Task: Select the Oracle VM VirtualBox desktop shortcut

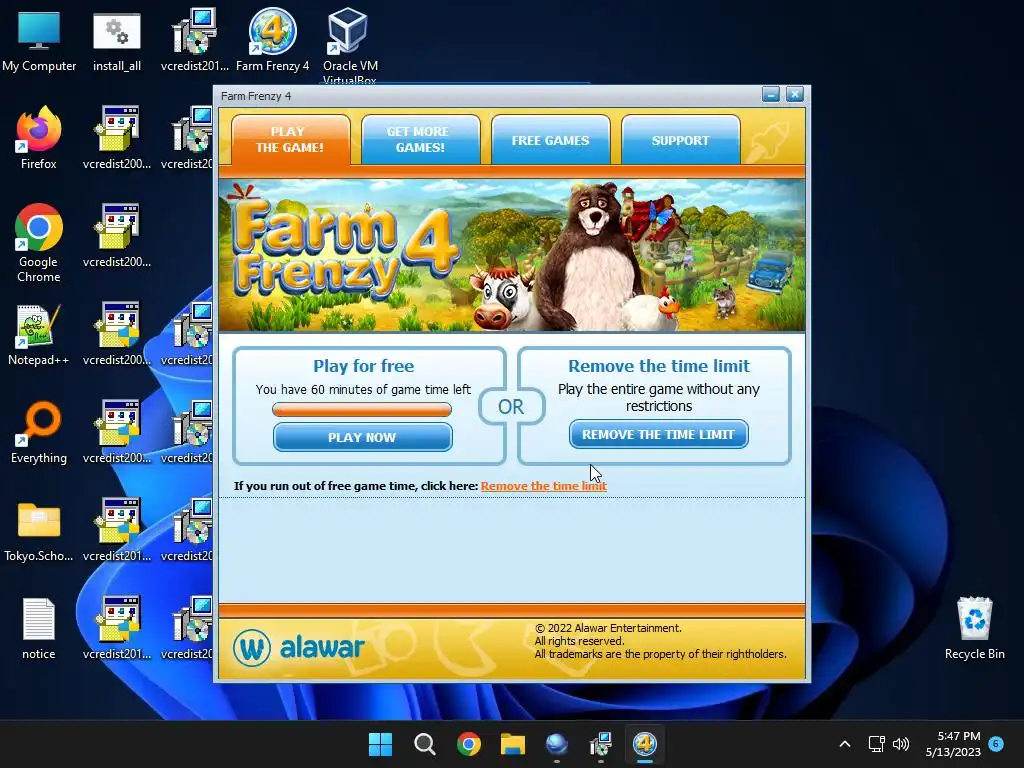Action: click(x=349, y=46)
